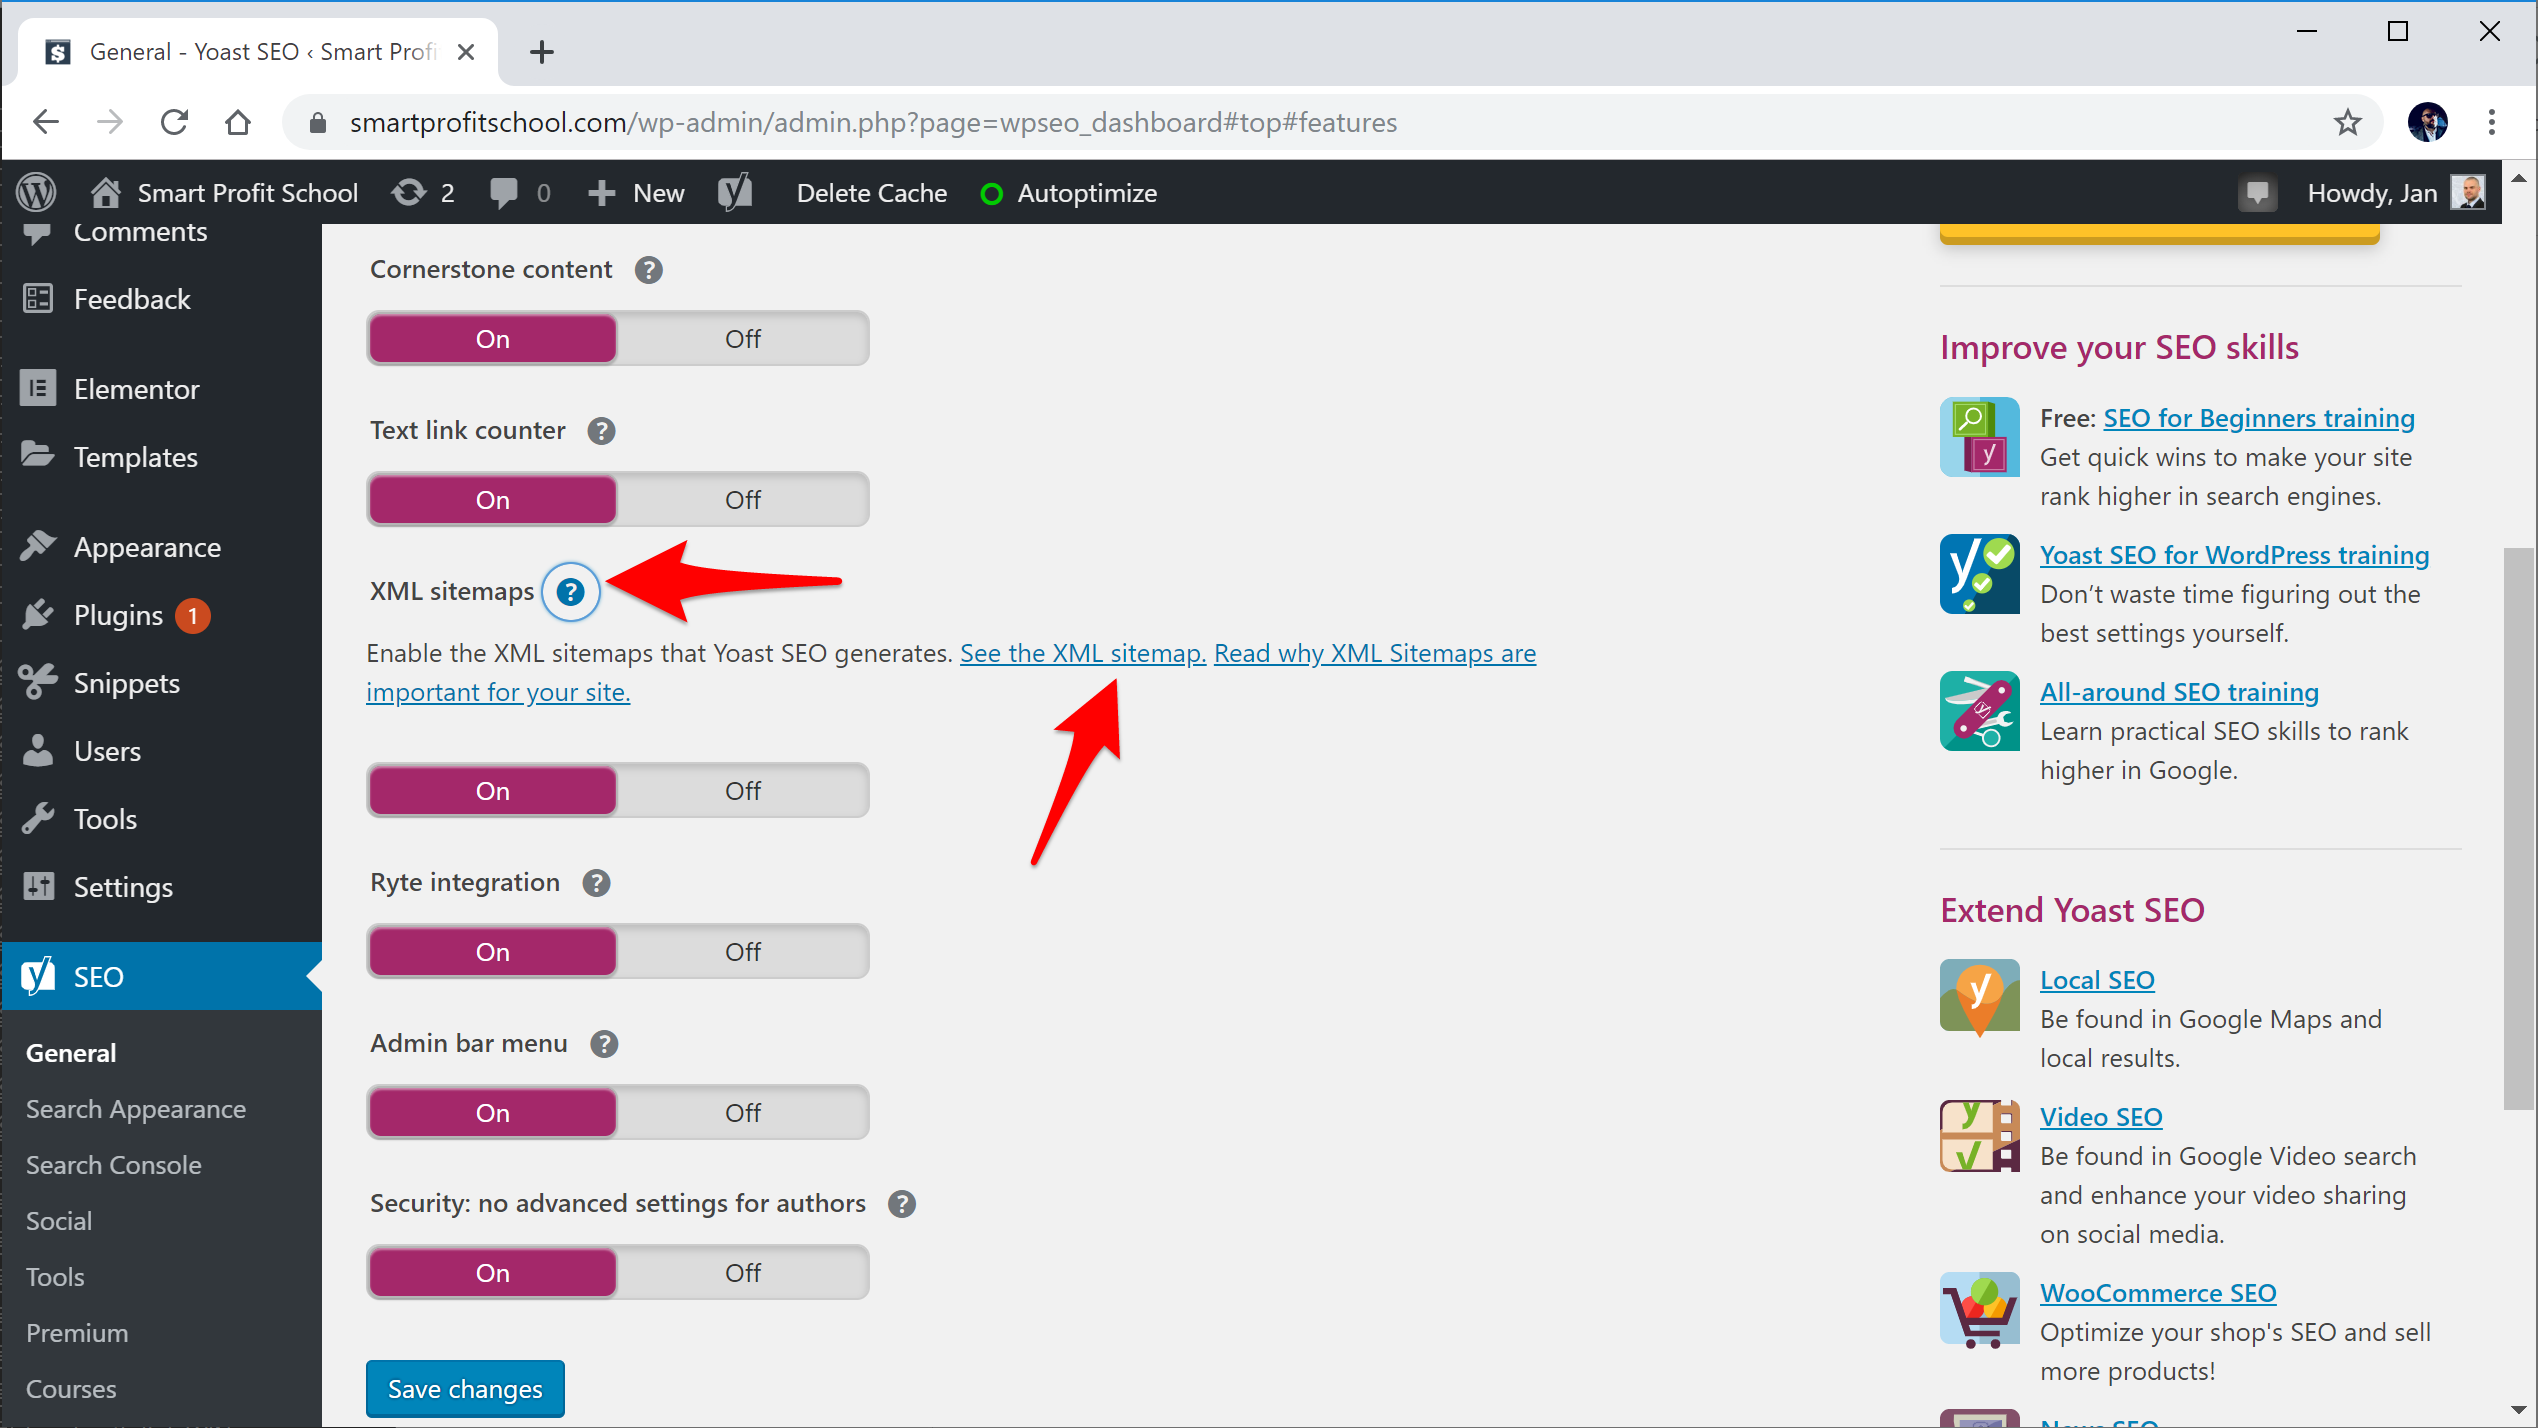
Task: Open the See the XML sitemap link
Action: coord(1083,653)
